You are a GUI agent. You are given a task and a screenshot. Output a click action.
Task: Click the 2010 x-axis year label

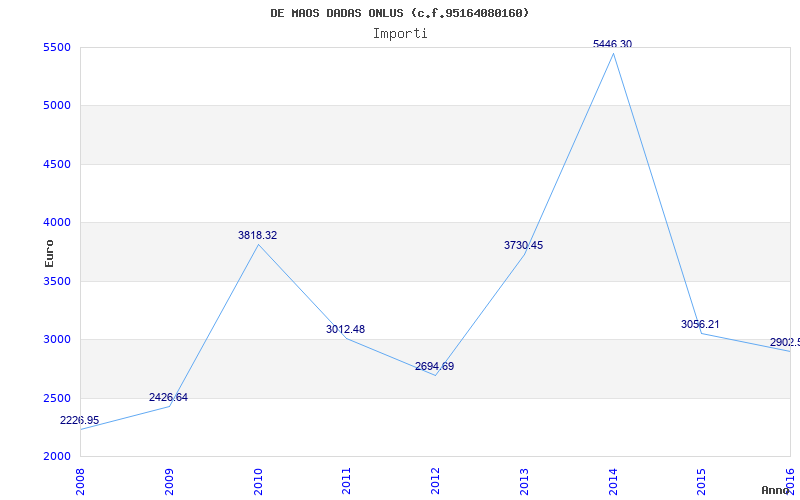[258, 482]
